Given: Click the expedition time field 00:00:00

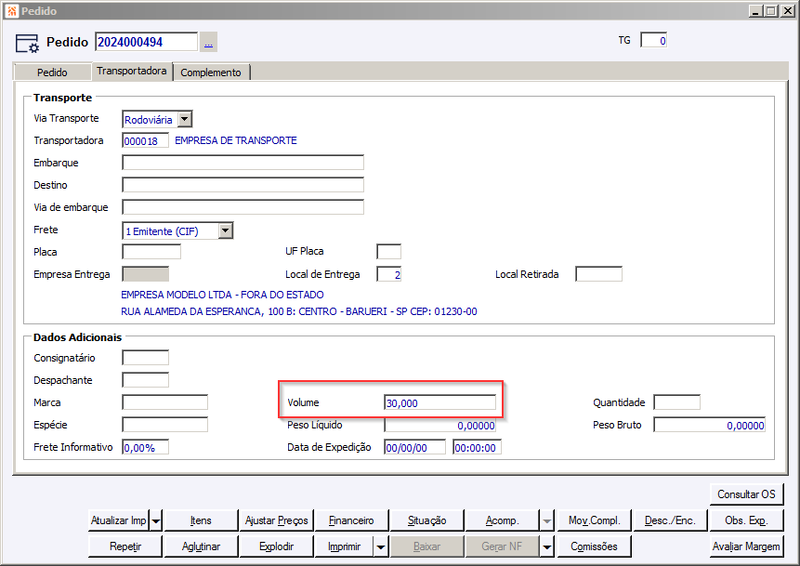Looking at the screenshot, I should point(477,447).
